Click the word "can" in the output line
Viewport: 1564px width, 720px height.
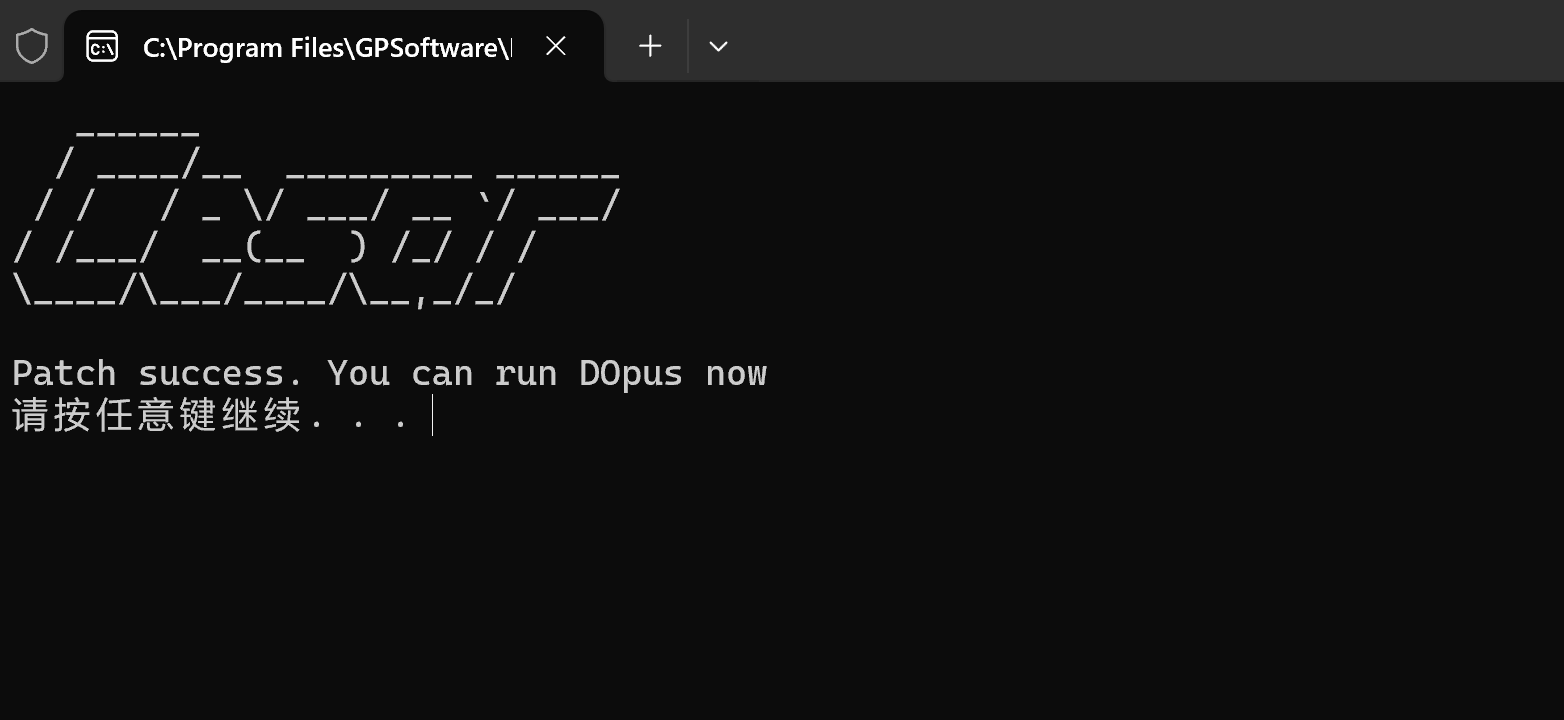coord(442,373)
